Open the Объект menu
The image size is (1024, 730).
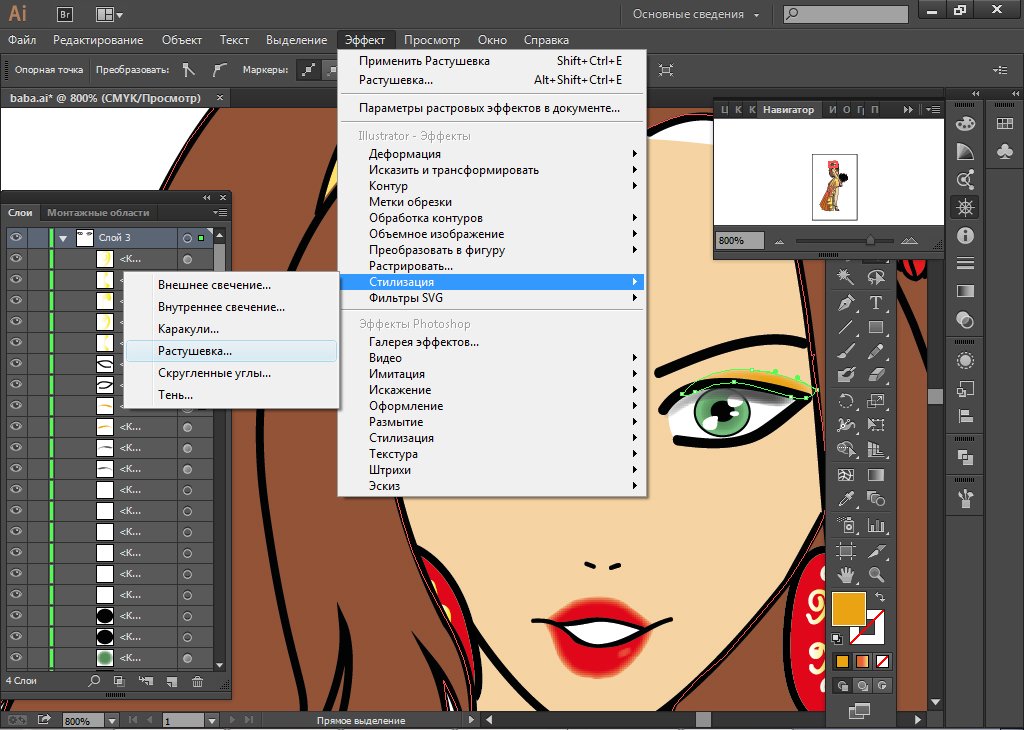pyautogui.click(x=182, y=40)
